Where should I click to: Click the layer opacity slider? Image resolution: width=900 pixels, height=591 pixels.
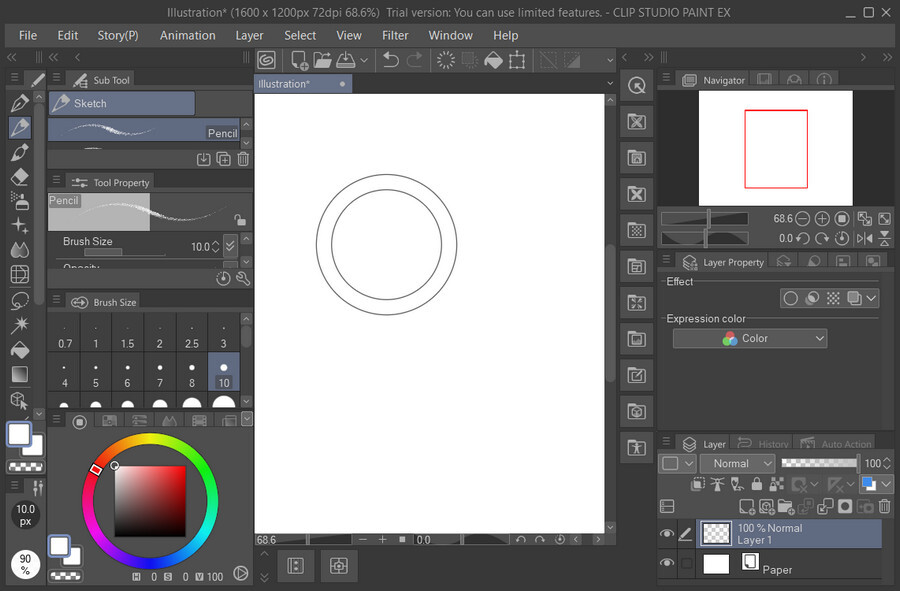click(820, 462)
